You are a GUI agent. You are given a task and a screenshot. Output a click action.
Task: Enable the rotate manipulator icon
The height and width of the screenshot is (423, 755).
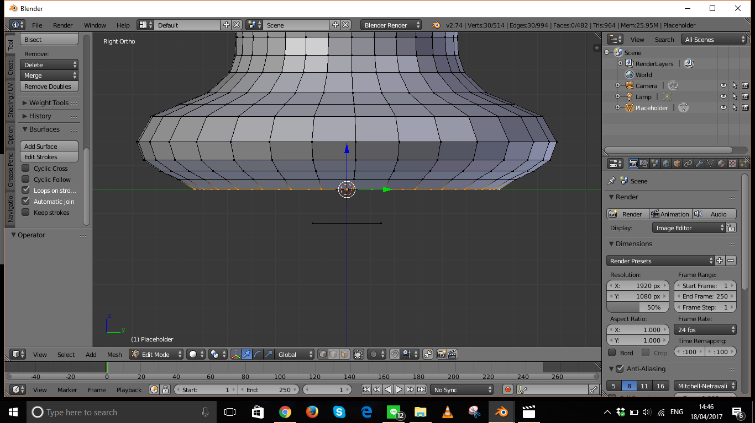coord(258,355)
